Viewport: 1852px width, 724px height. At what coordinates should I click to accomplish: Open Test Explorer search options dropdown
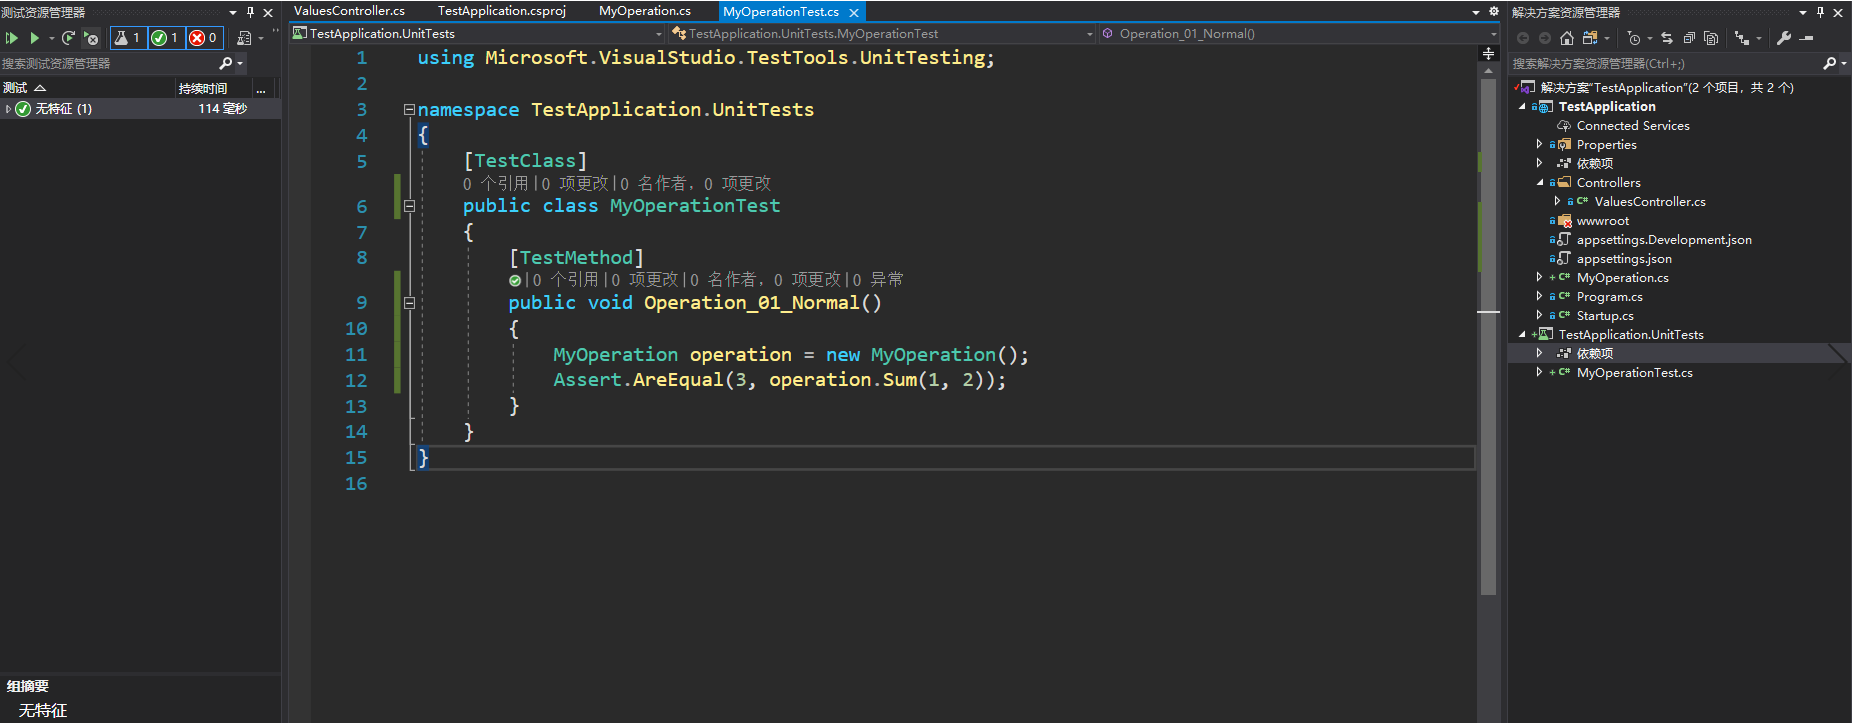tap(240, 63)
